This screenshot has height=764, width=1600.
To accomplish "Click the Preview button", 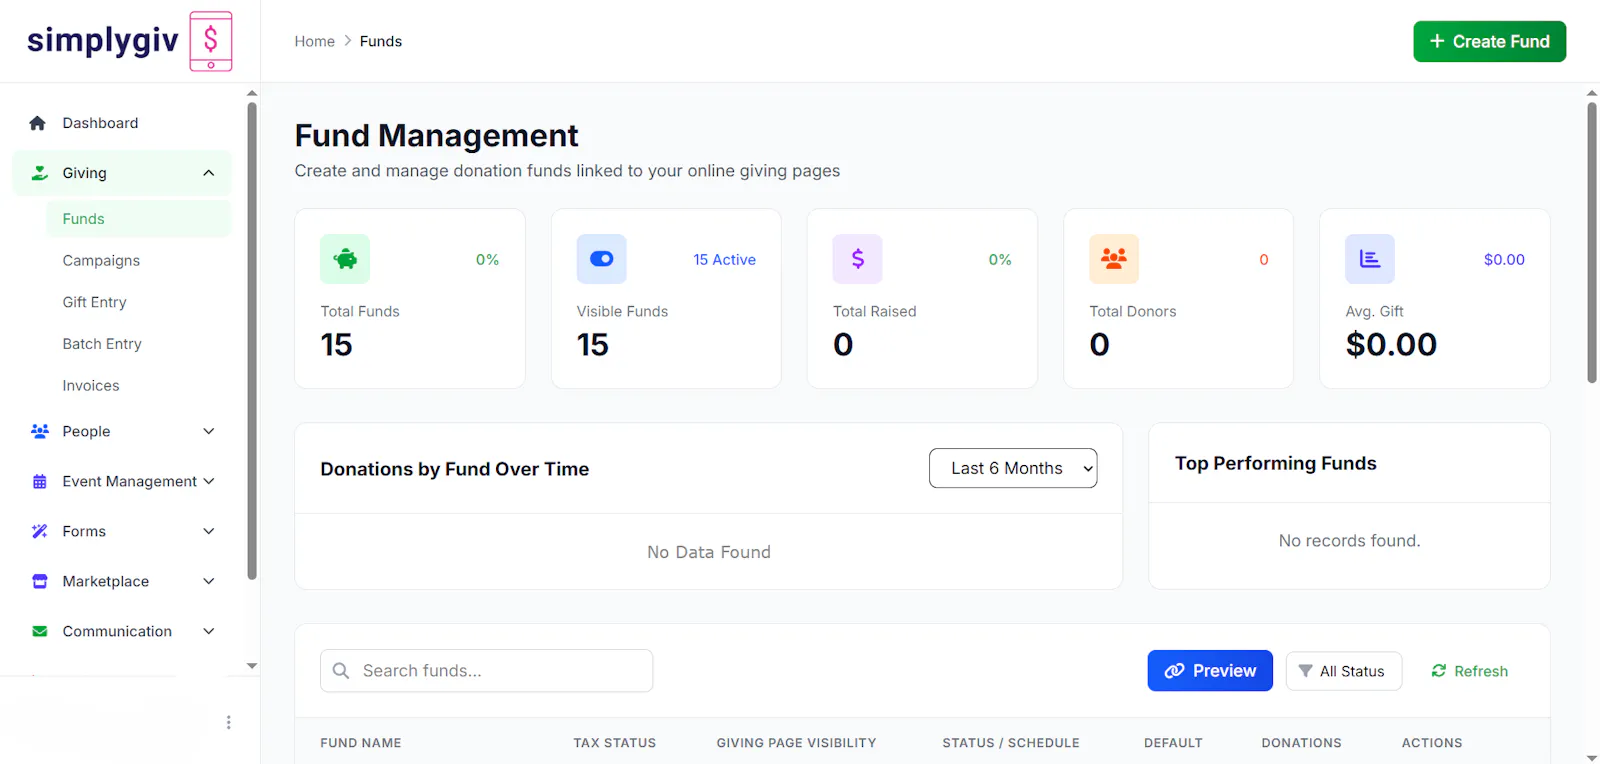I will pyautogui.click(x=1210, y=671).
